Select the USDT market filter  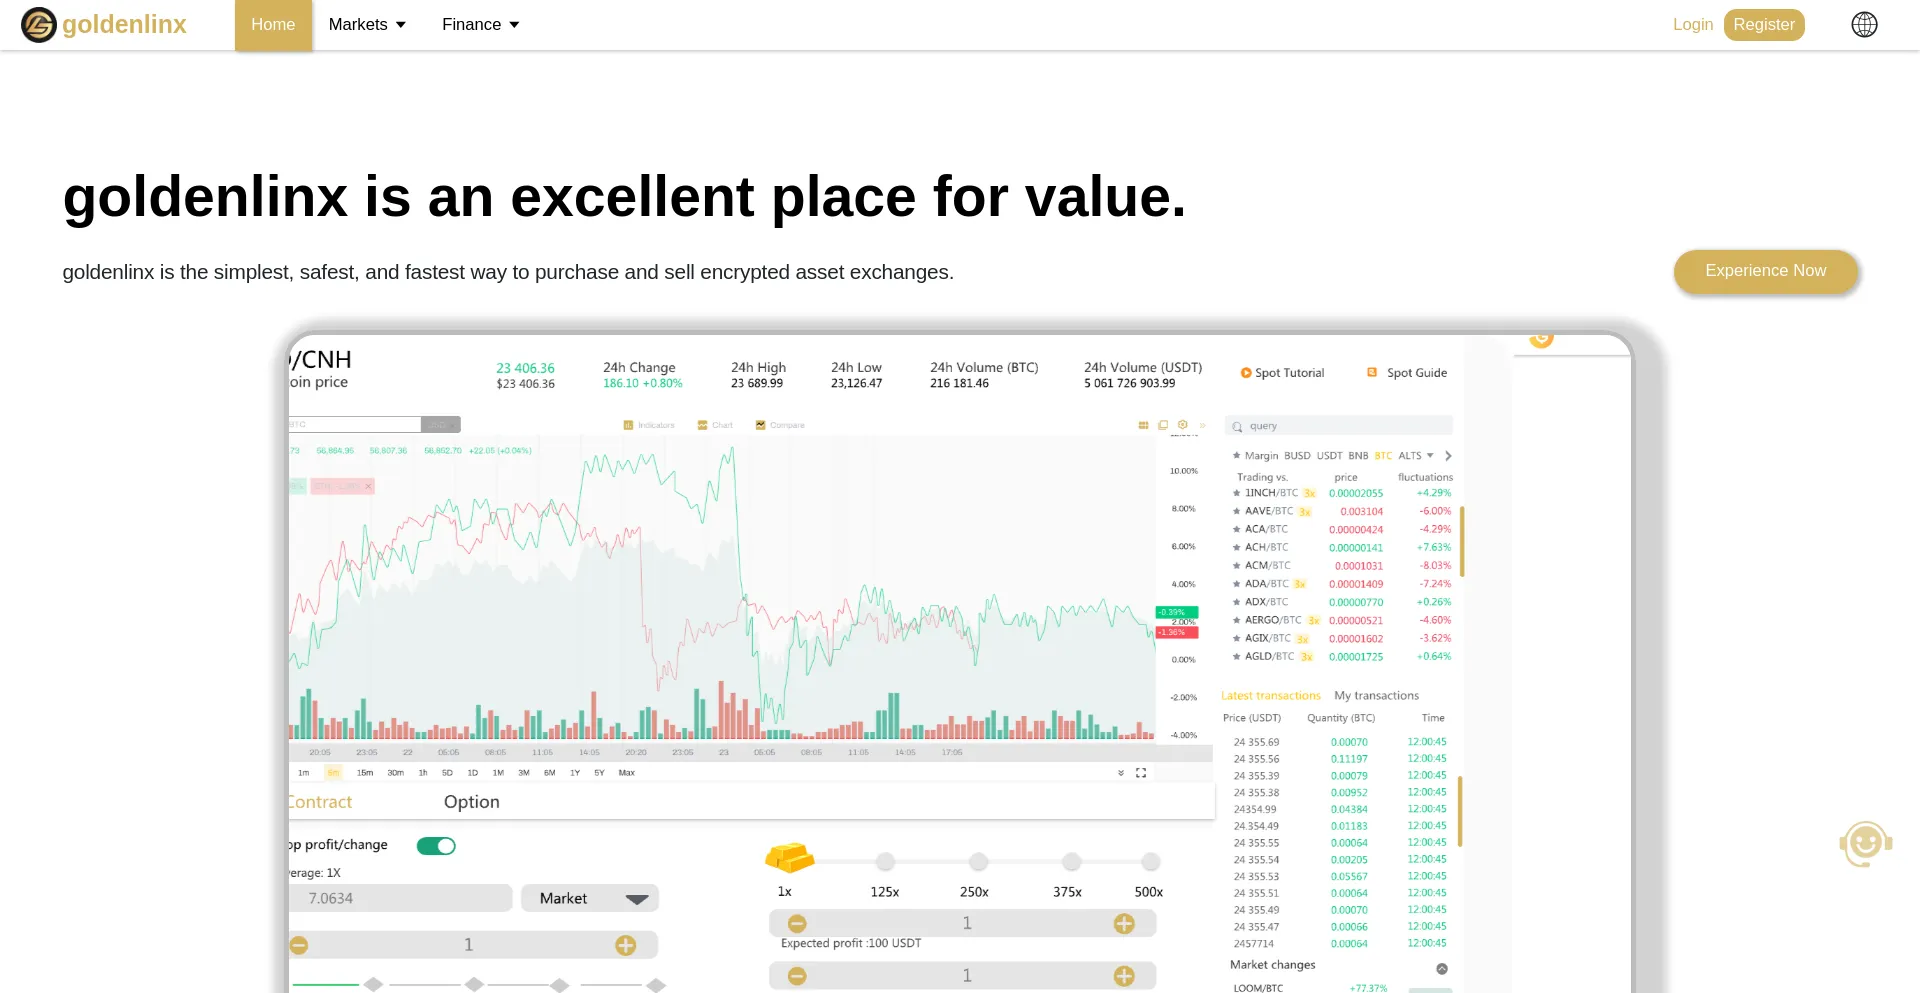pos(1330,456)
